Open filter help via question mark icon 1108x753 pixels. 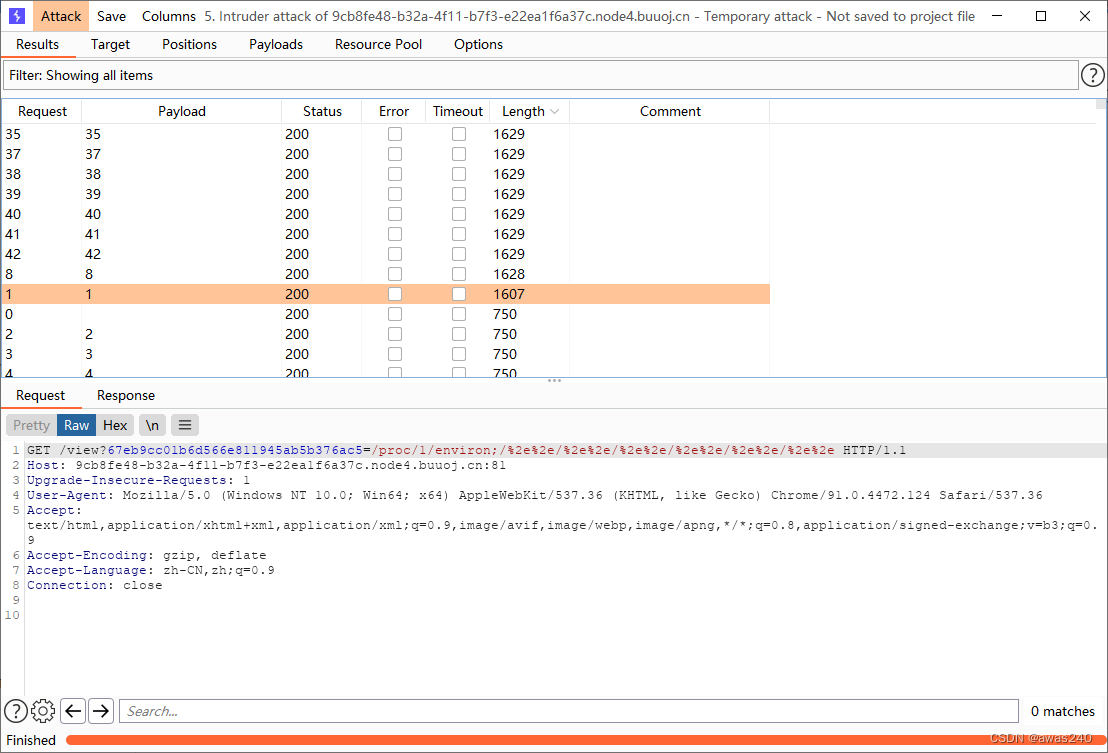(1092, 75)
